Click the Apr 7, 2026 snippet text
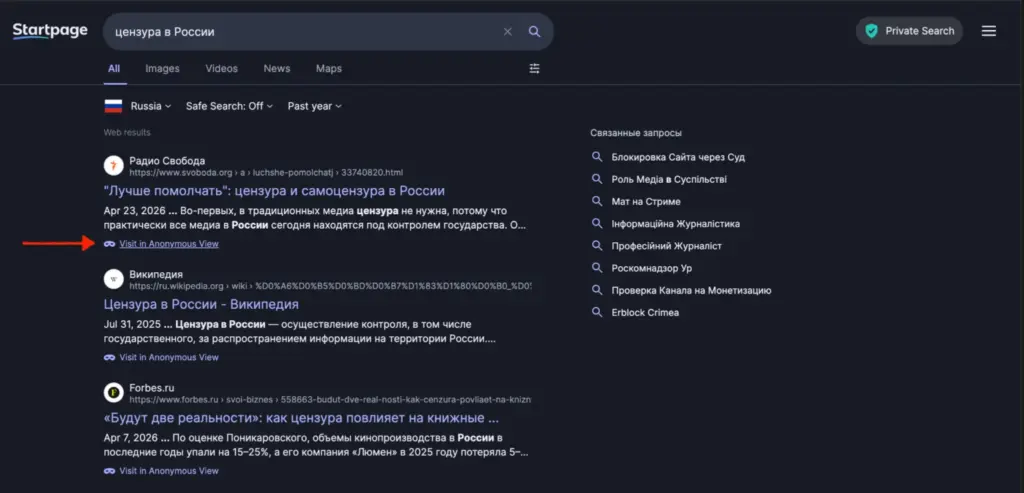 coord(316,445)
